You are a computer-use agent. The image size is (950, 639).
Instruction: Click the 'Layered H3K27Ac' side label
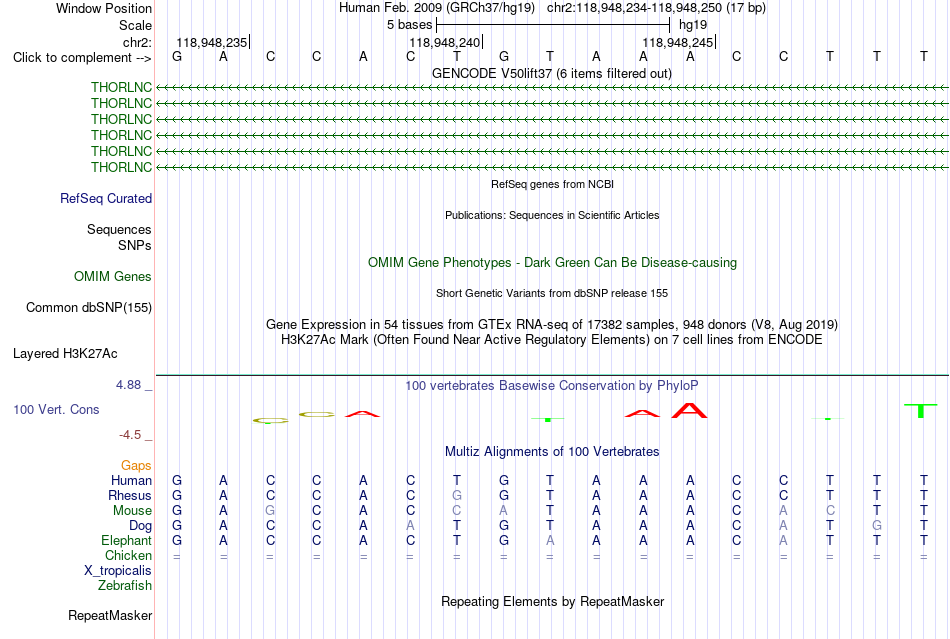pyautogui.click(x=65, y=354)
